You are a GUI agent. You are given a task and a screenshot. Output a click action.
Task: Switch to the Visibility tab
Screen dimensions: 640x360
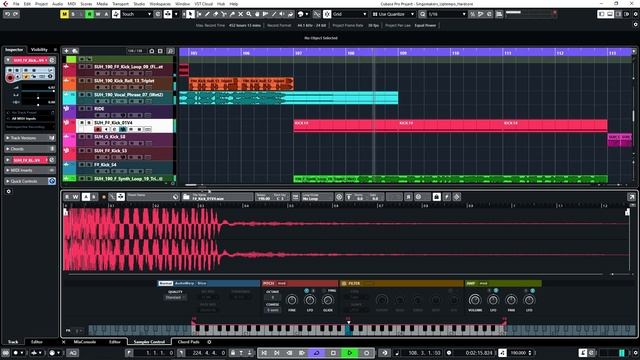(39, 49)
